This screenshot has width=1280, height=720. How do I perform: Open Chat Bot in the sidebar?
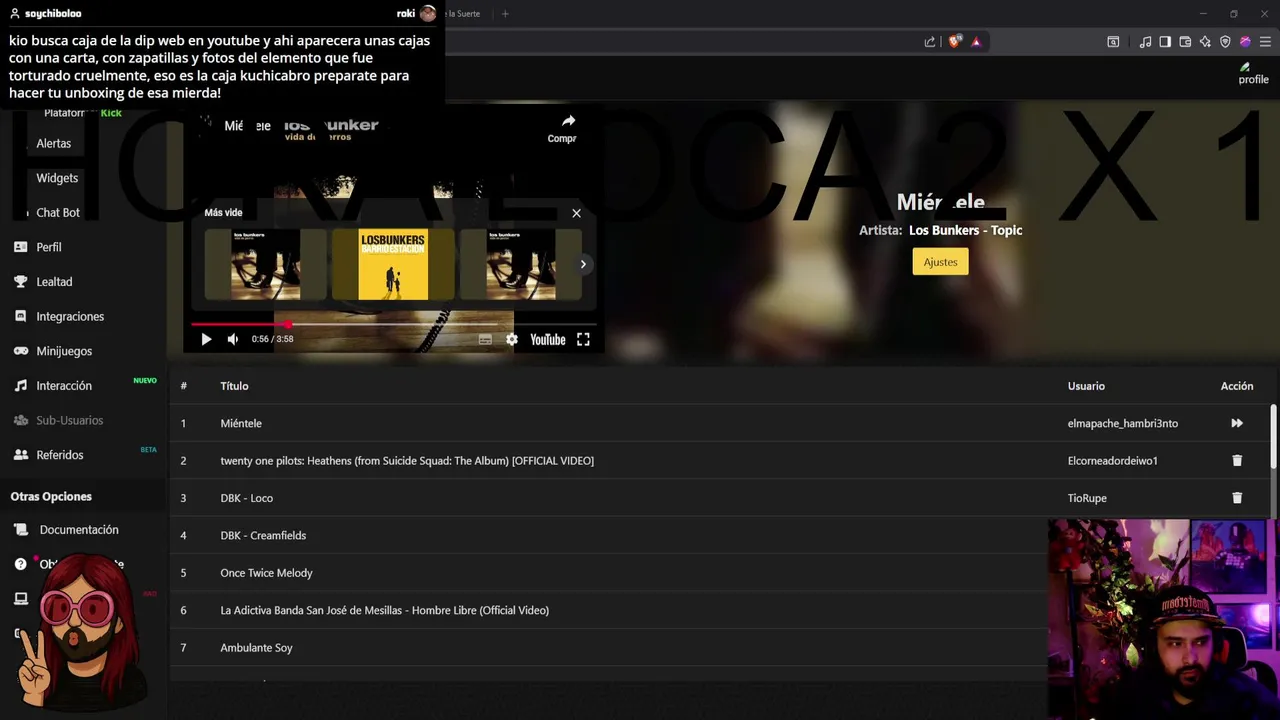coord(58,212)
